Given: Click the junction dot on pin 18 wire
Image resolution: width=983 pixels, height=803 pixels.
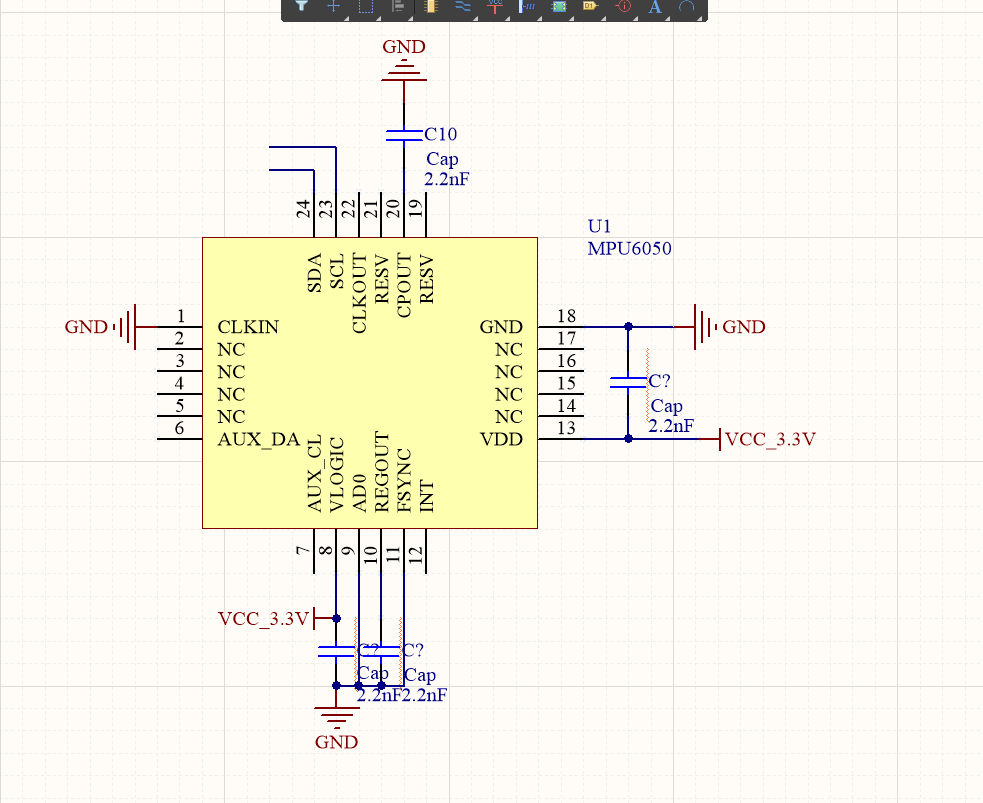Looking at the screenshot, I should tap(628, 327).
